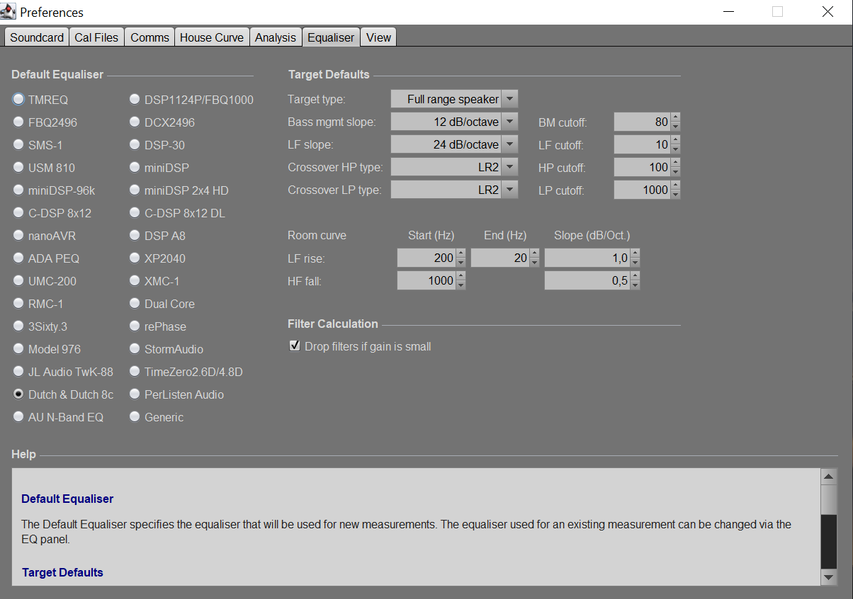
Task: Click the BM cutoff value field
Action: pos(642,122)
